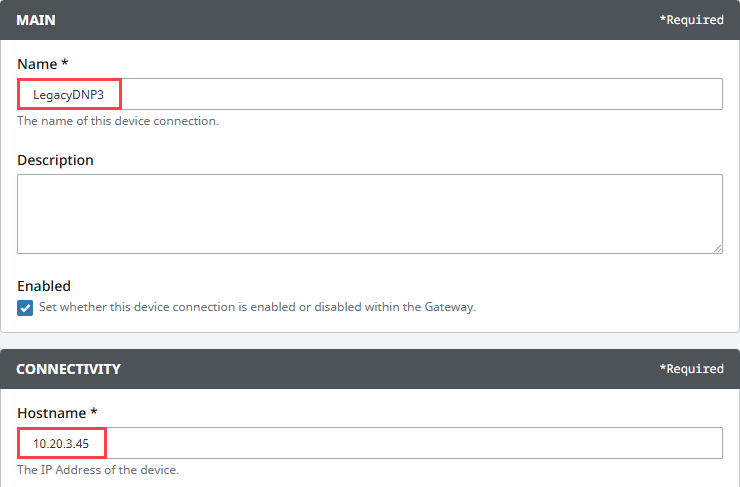
Task: Focus the Description text area
Action: [x=370, y=214]
